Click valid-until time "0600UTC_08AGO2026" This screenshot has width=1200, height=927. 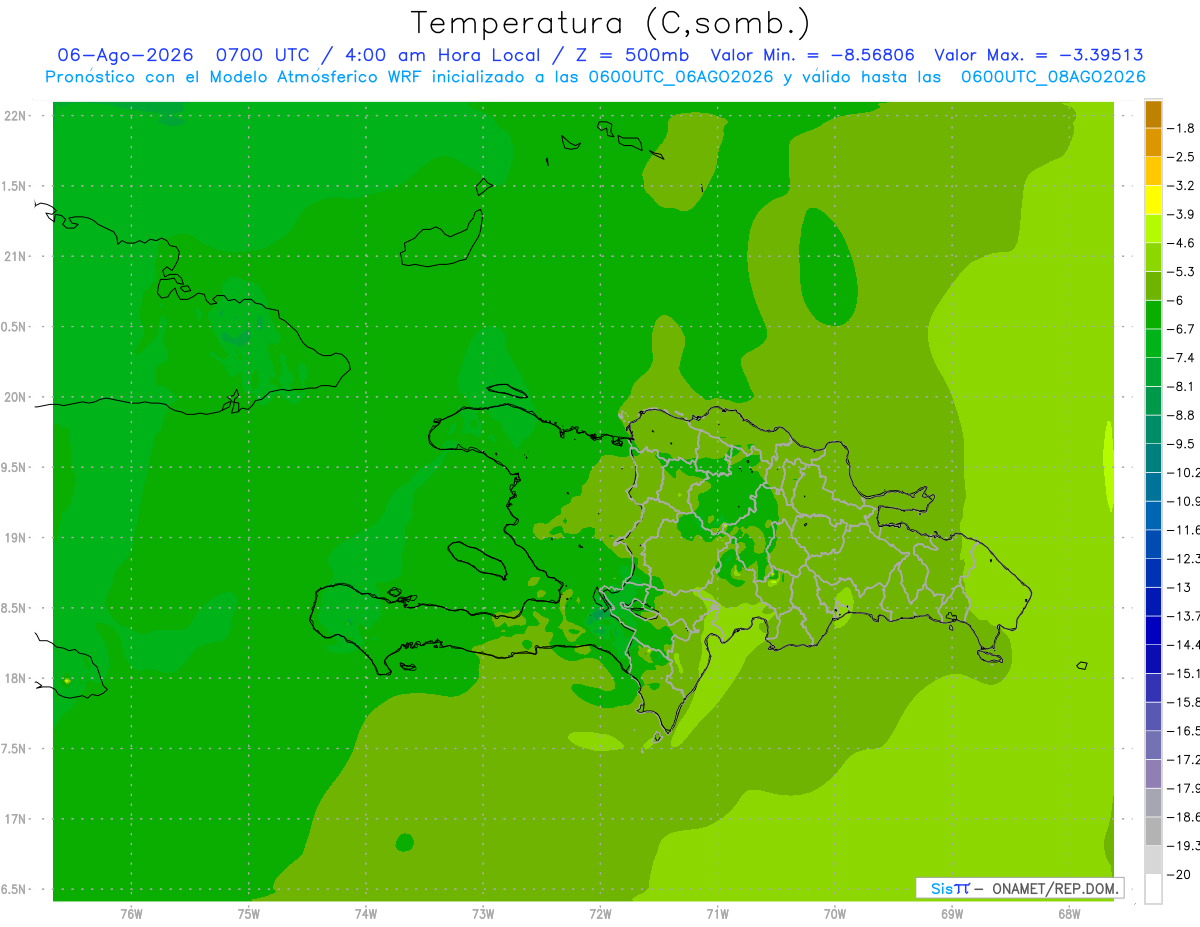click(1053, 77)
